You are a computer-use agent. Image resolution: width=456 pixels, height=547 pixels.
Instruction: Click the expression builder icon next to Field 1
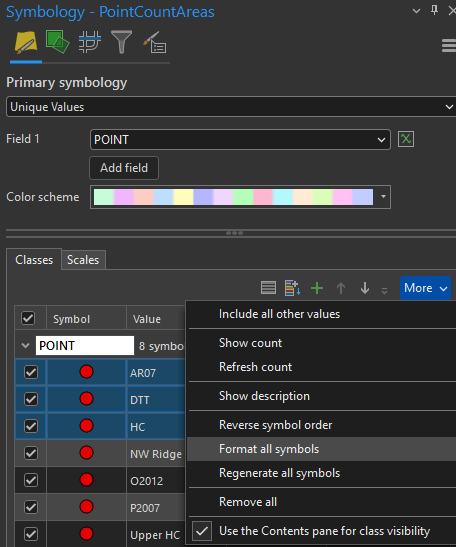pyautogui.click(x=406, y=139)
